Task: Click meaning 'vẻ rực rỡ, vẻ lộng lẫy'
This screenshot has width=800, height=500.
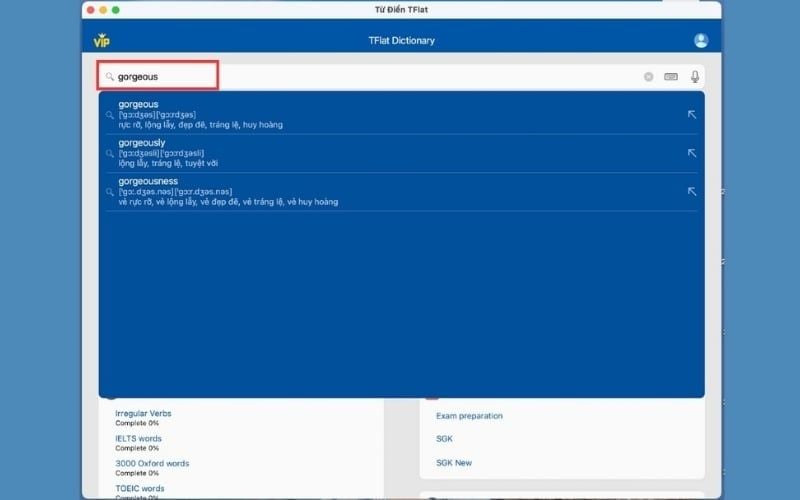Action: point(228,202)
